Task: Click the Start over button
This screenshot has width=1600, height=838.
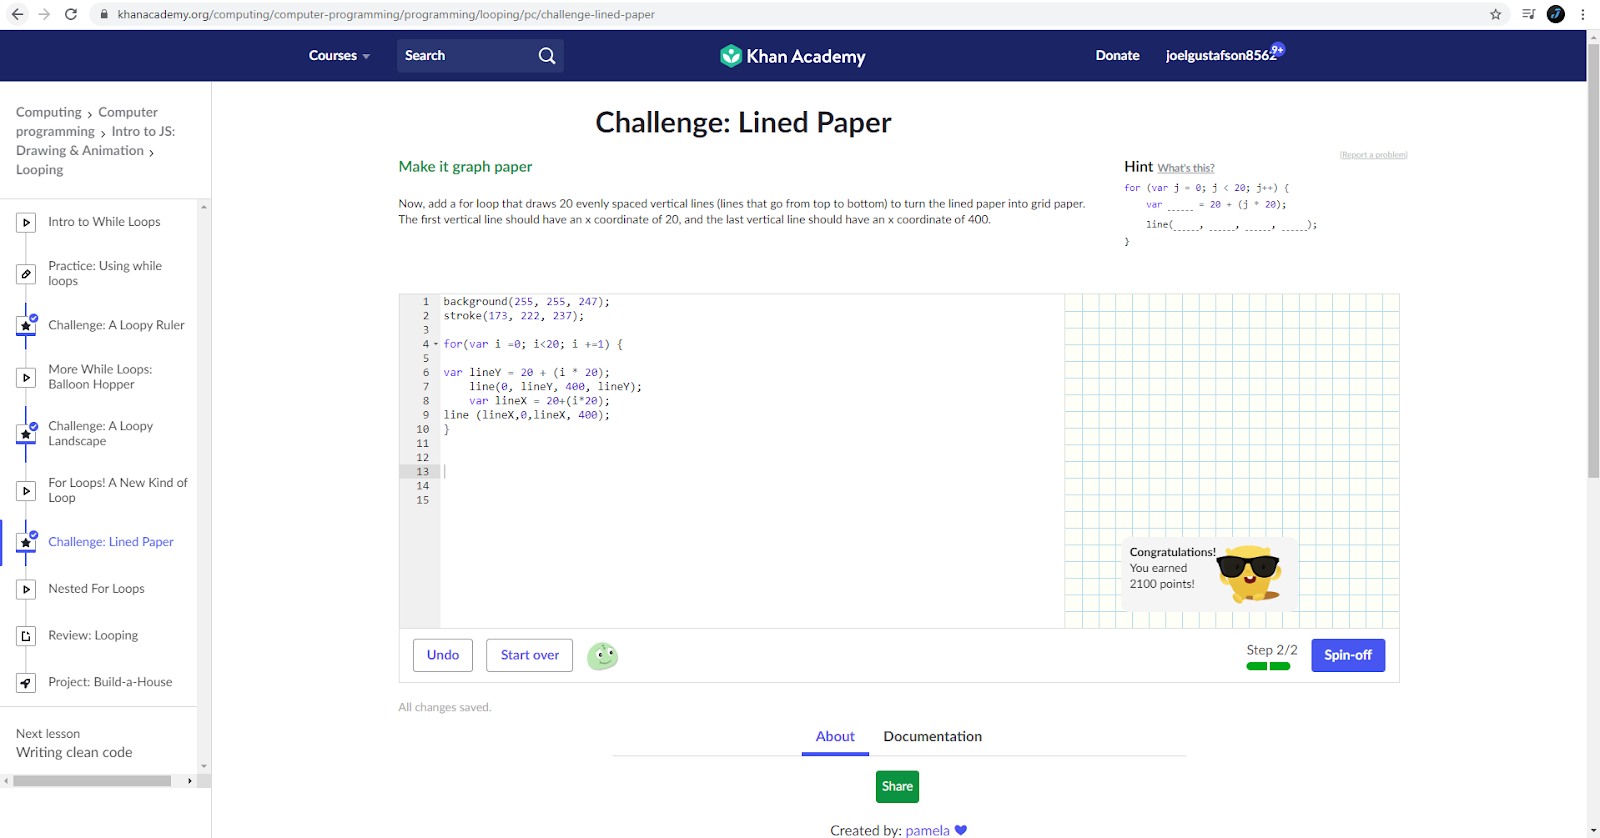Action: (x=530, y=655)
